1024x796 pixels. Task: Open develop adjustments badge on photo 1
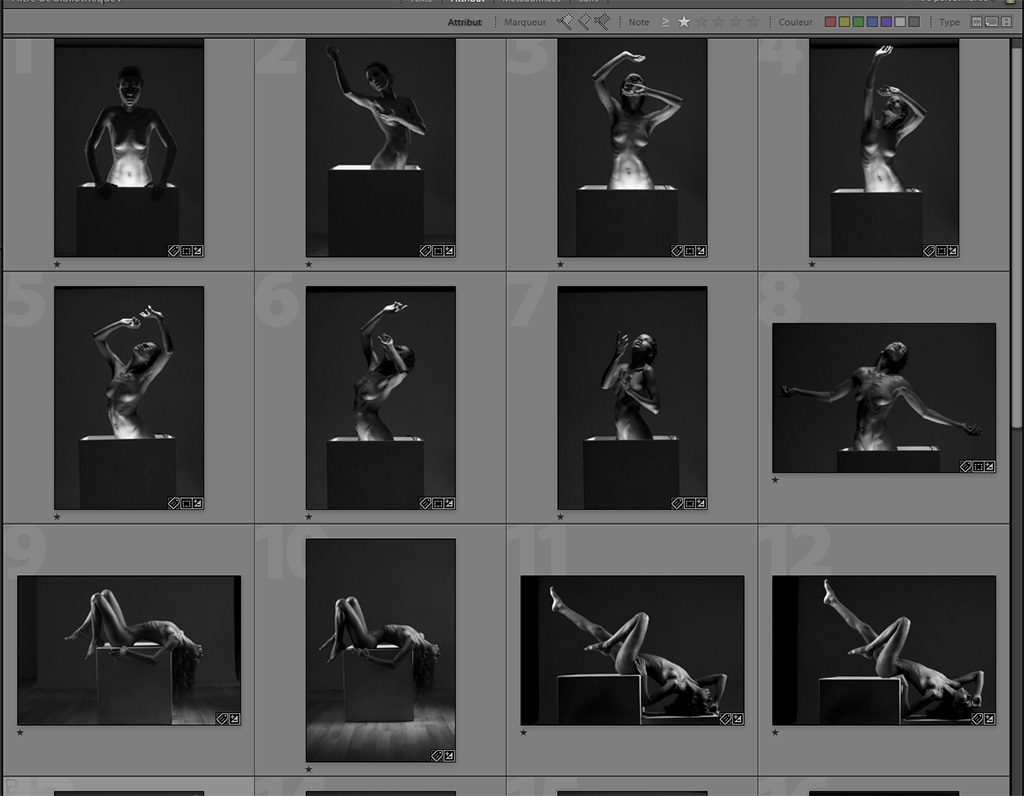[x=197, y=251]
